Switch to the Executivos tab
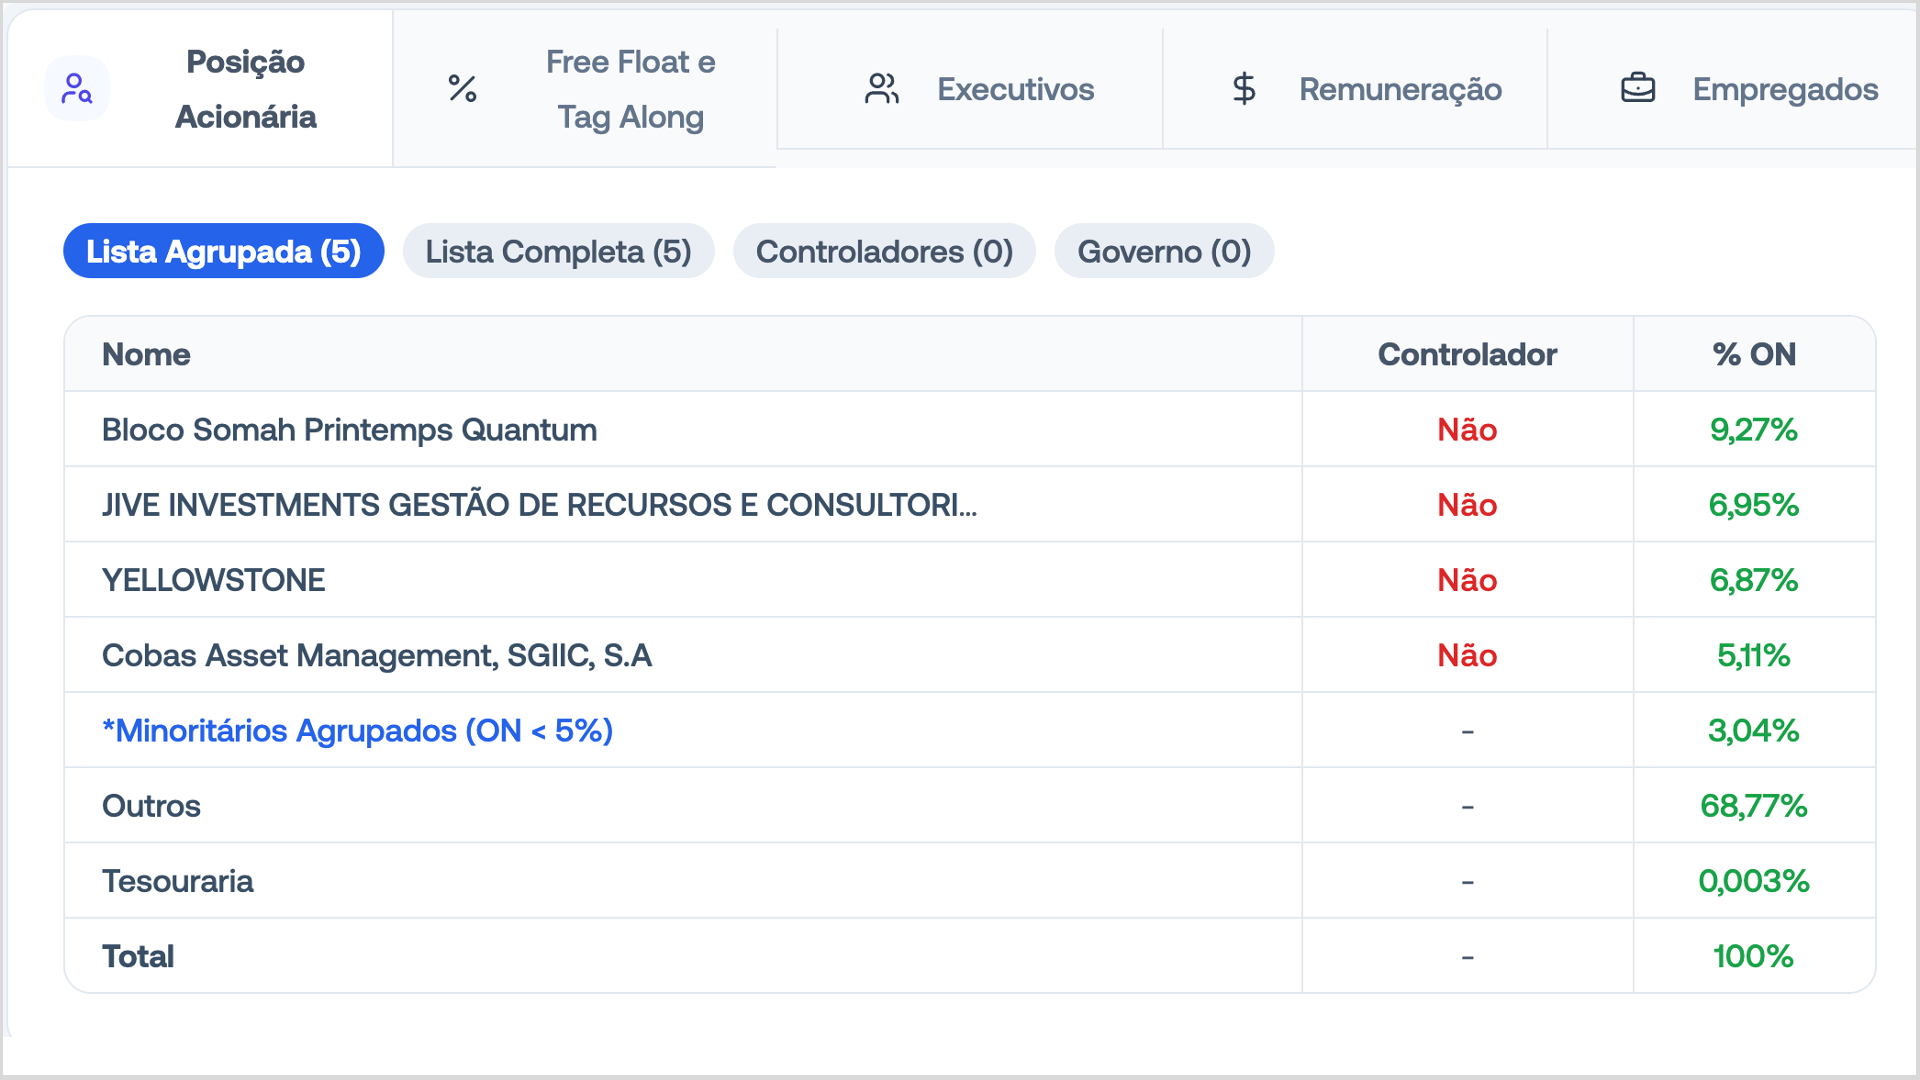The height and width of the screenshot is (1080, 1920). pyautogui.click(x=970, y=89)
